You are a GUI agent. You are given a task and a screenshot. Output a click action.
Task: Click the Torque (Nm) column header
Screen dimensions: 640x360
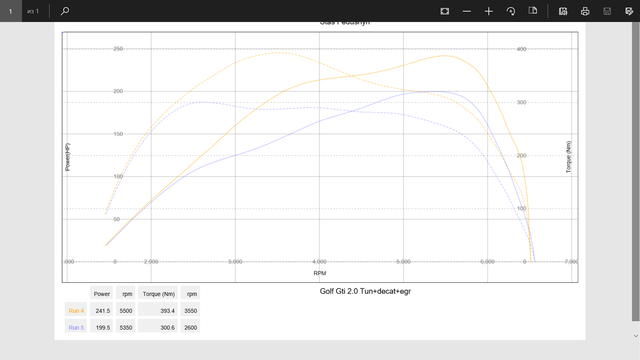(158, 294)
